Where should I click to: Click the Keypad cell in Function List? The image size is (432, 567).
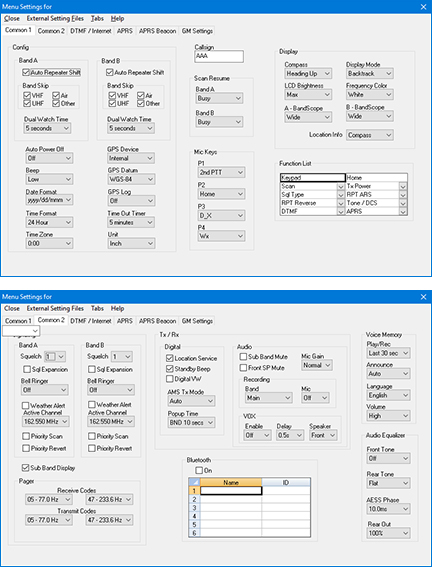coord(313,178)
